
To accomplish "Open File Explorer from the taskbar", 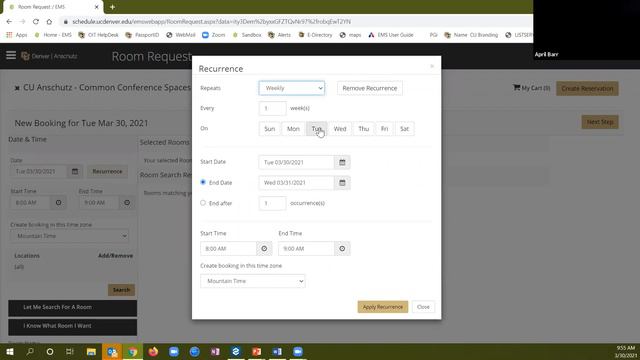I will click(x=91, y=351).
